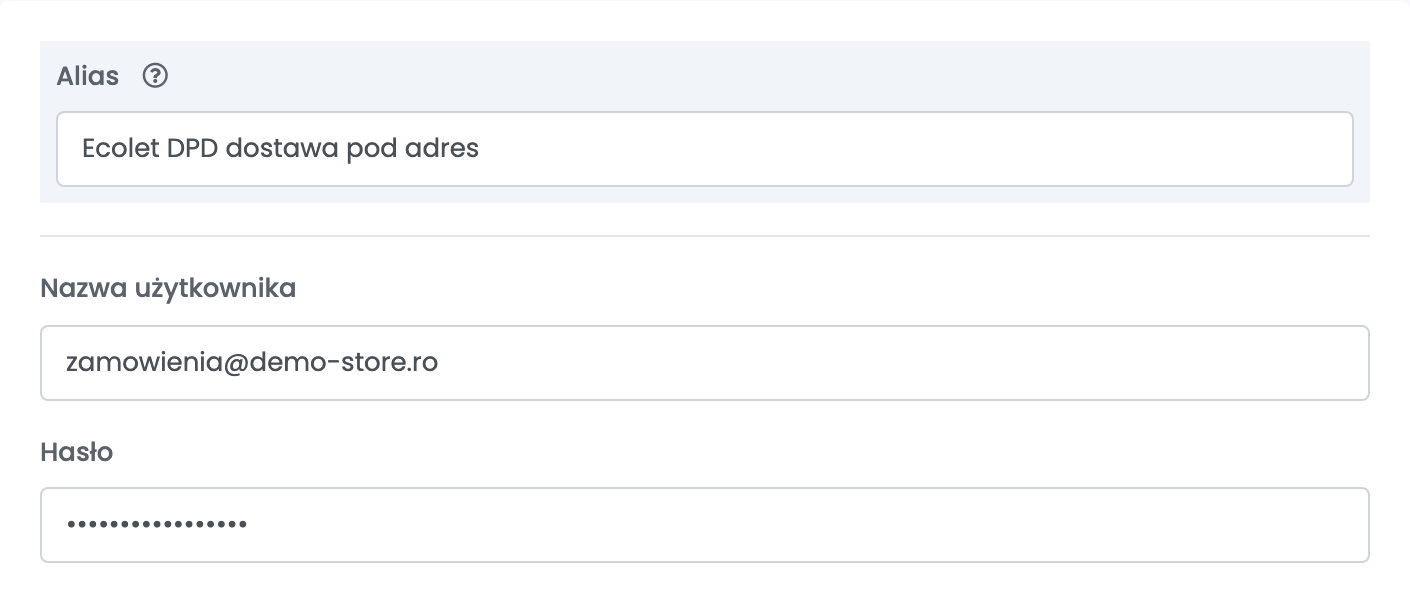Image resolution: width=1410 pixels, height=600 pixels.
Task: Click the Nazwa użytkownika label
Action: pos(168,289)
